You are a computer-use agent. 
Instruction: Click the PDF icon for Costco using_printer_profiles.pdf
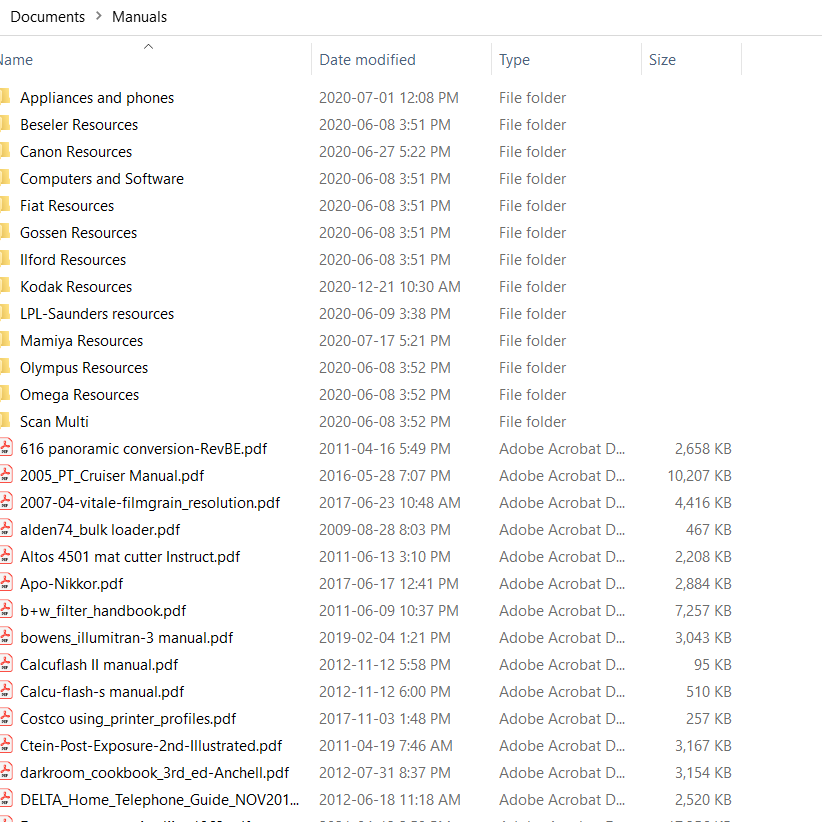pos(6,718)
